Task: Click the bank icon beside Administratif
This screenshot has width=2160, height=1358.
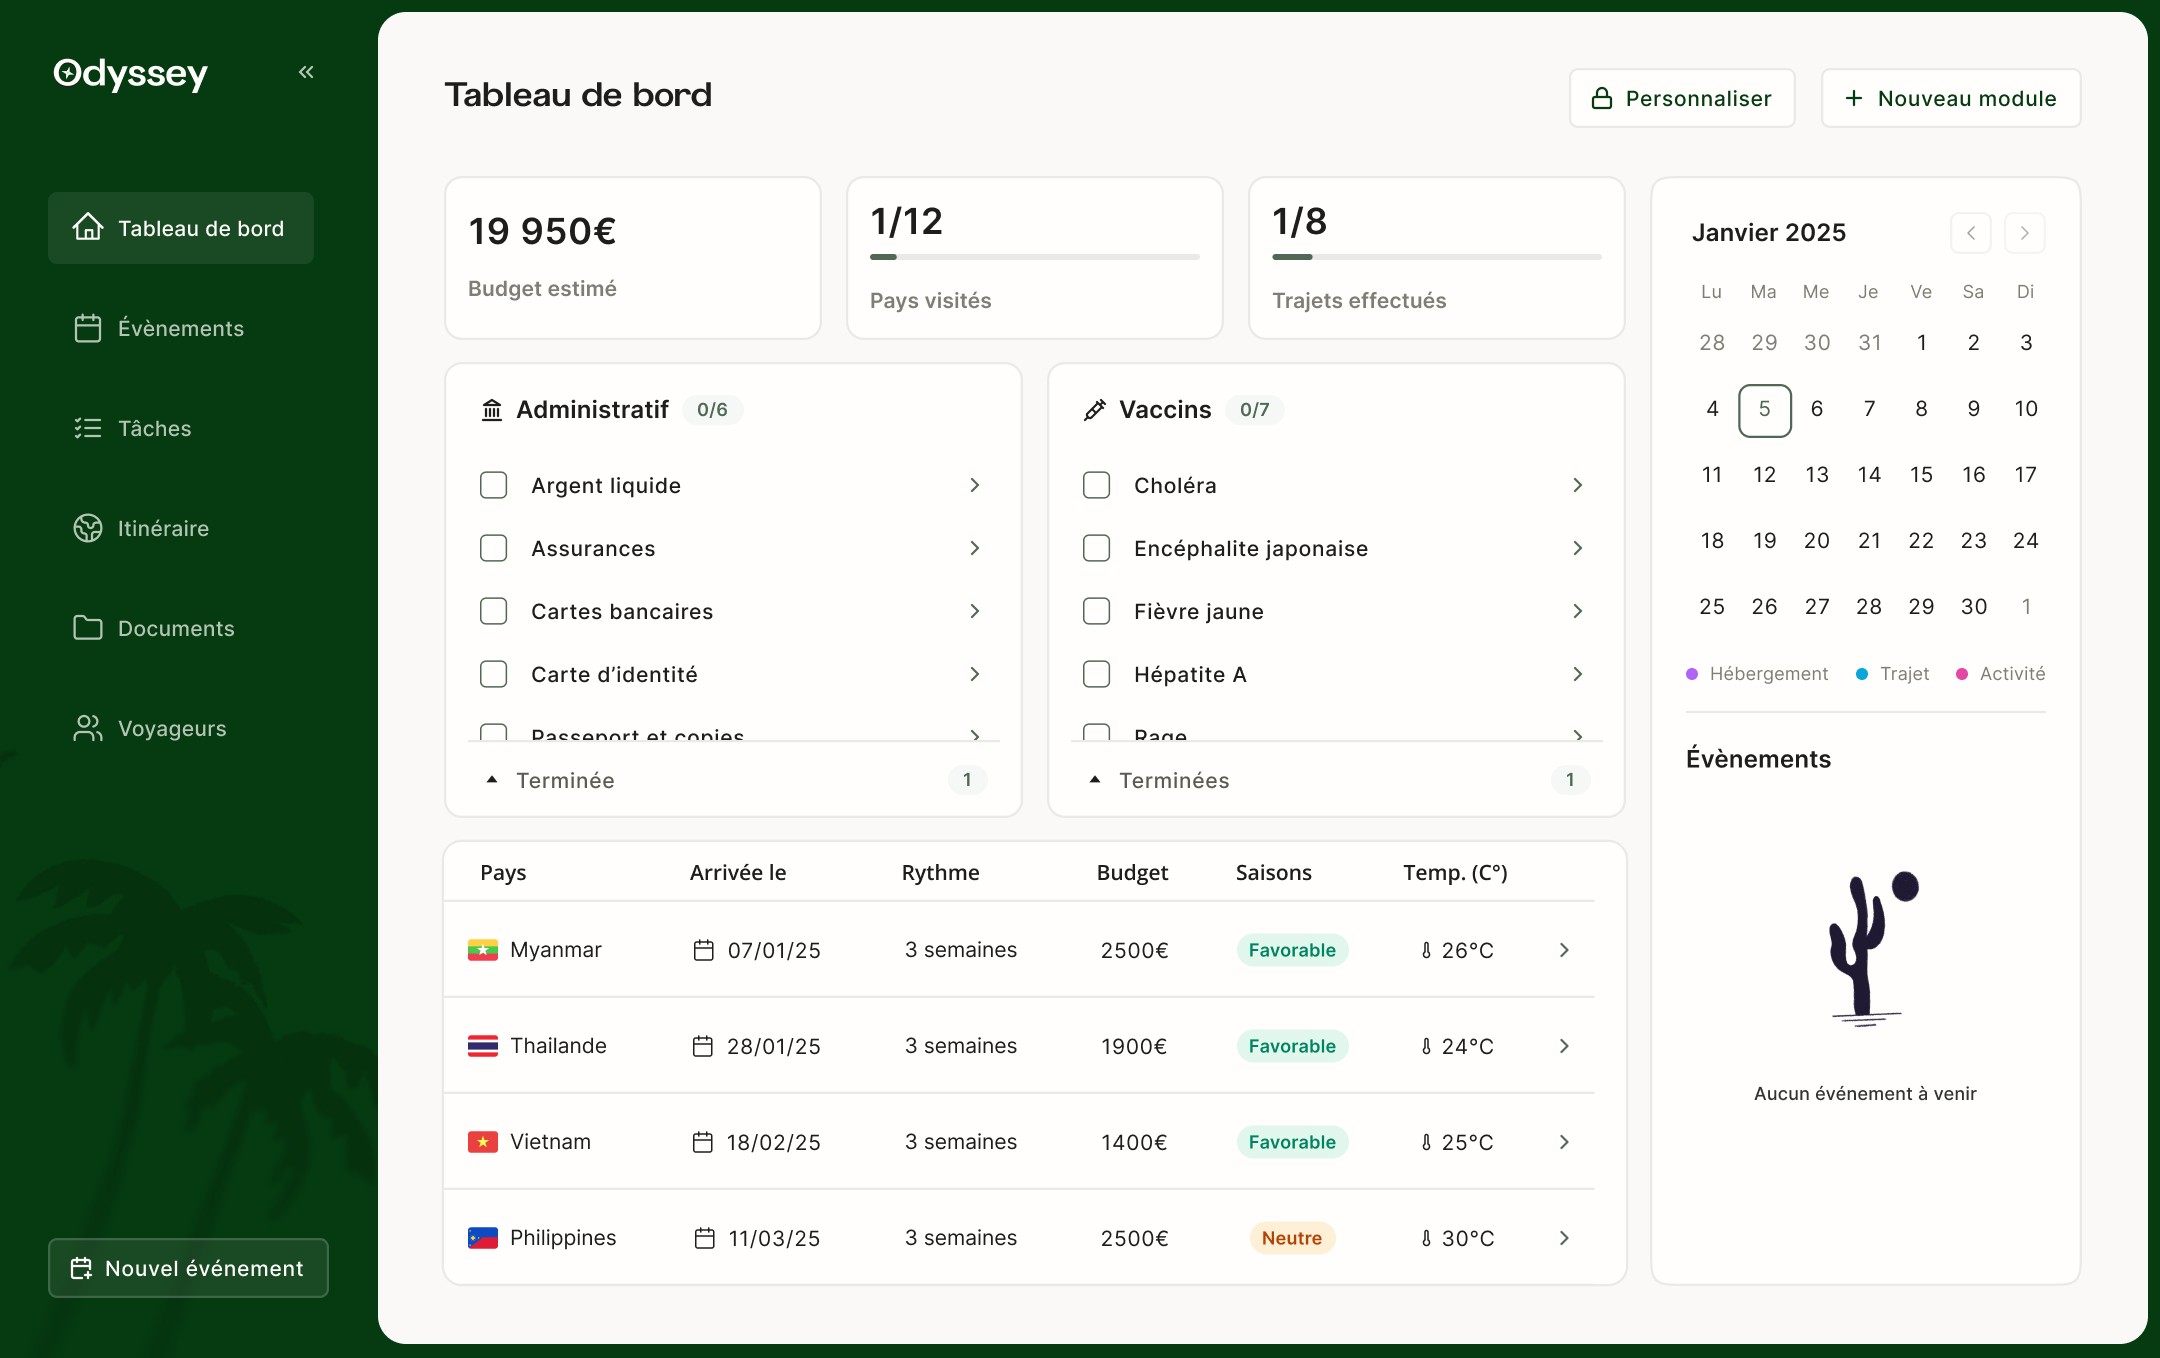Action: pyautogui.click(x=492, y=410)
